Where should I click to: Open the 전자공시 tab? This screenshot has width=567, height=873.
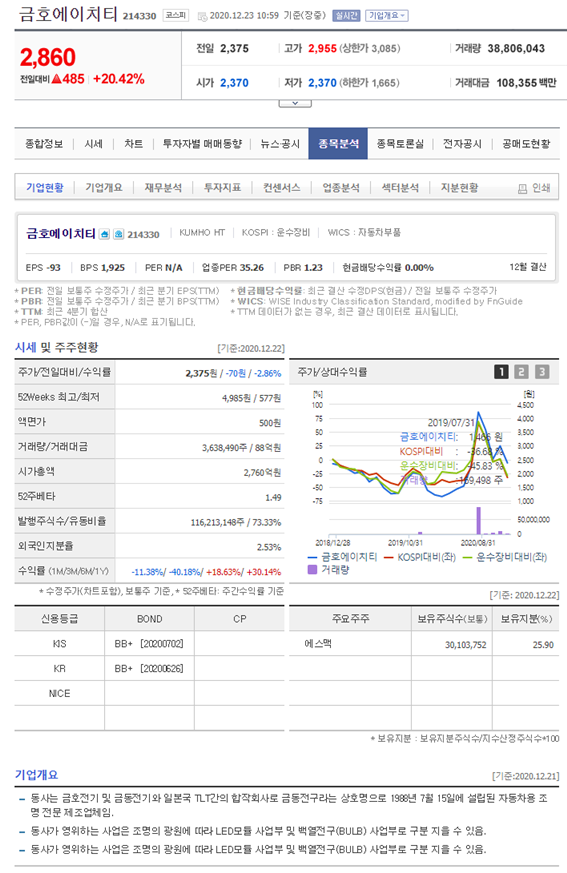(x=462, y=144)
